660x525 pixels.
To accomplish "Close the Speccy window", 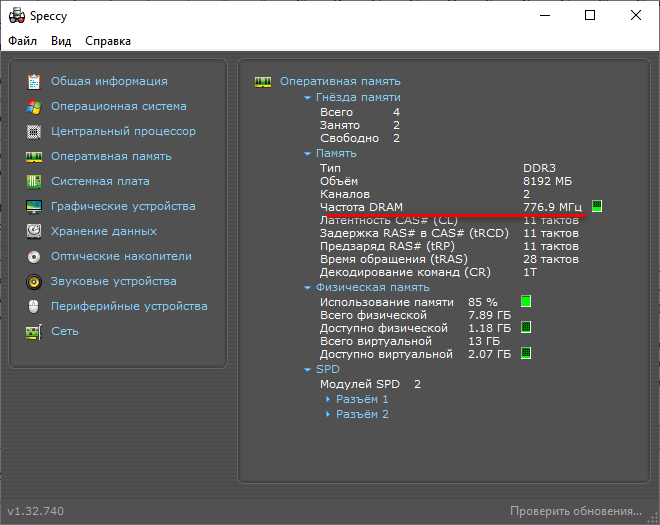I will [636, 16].
